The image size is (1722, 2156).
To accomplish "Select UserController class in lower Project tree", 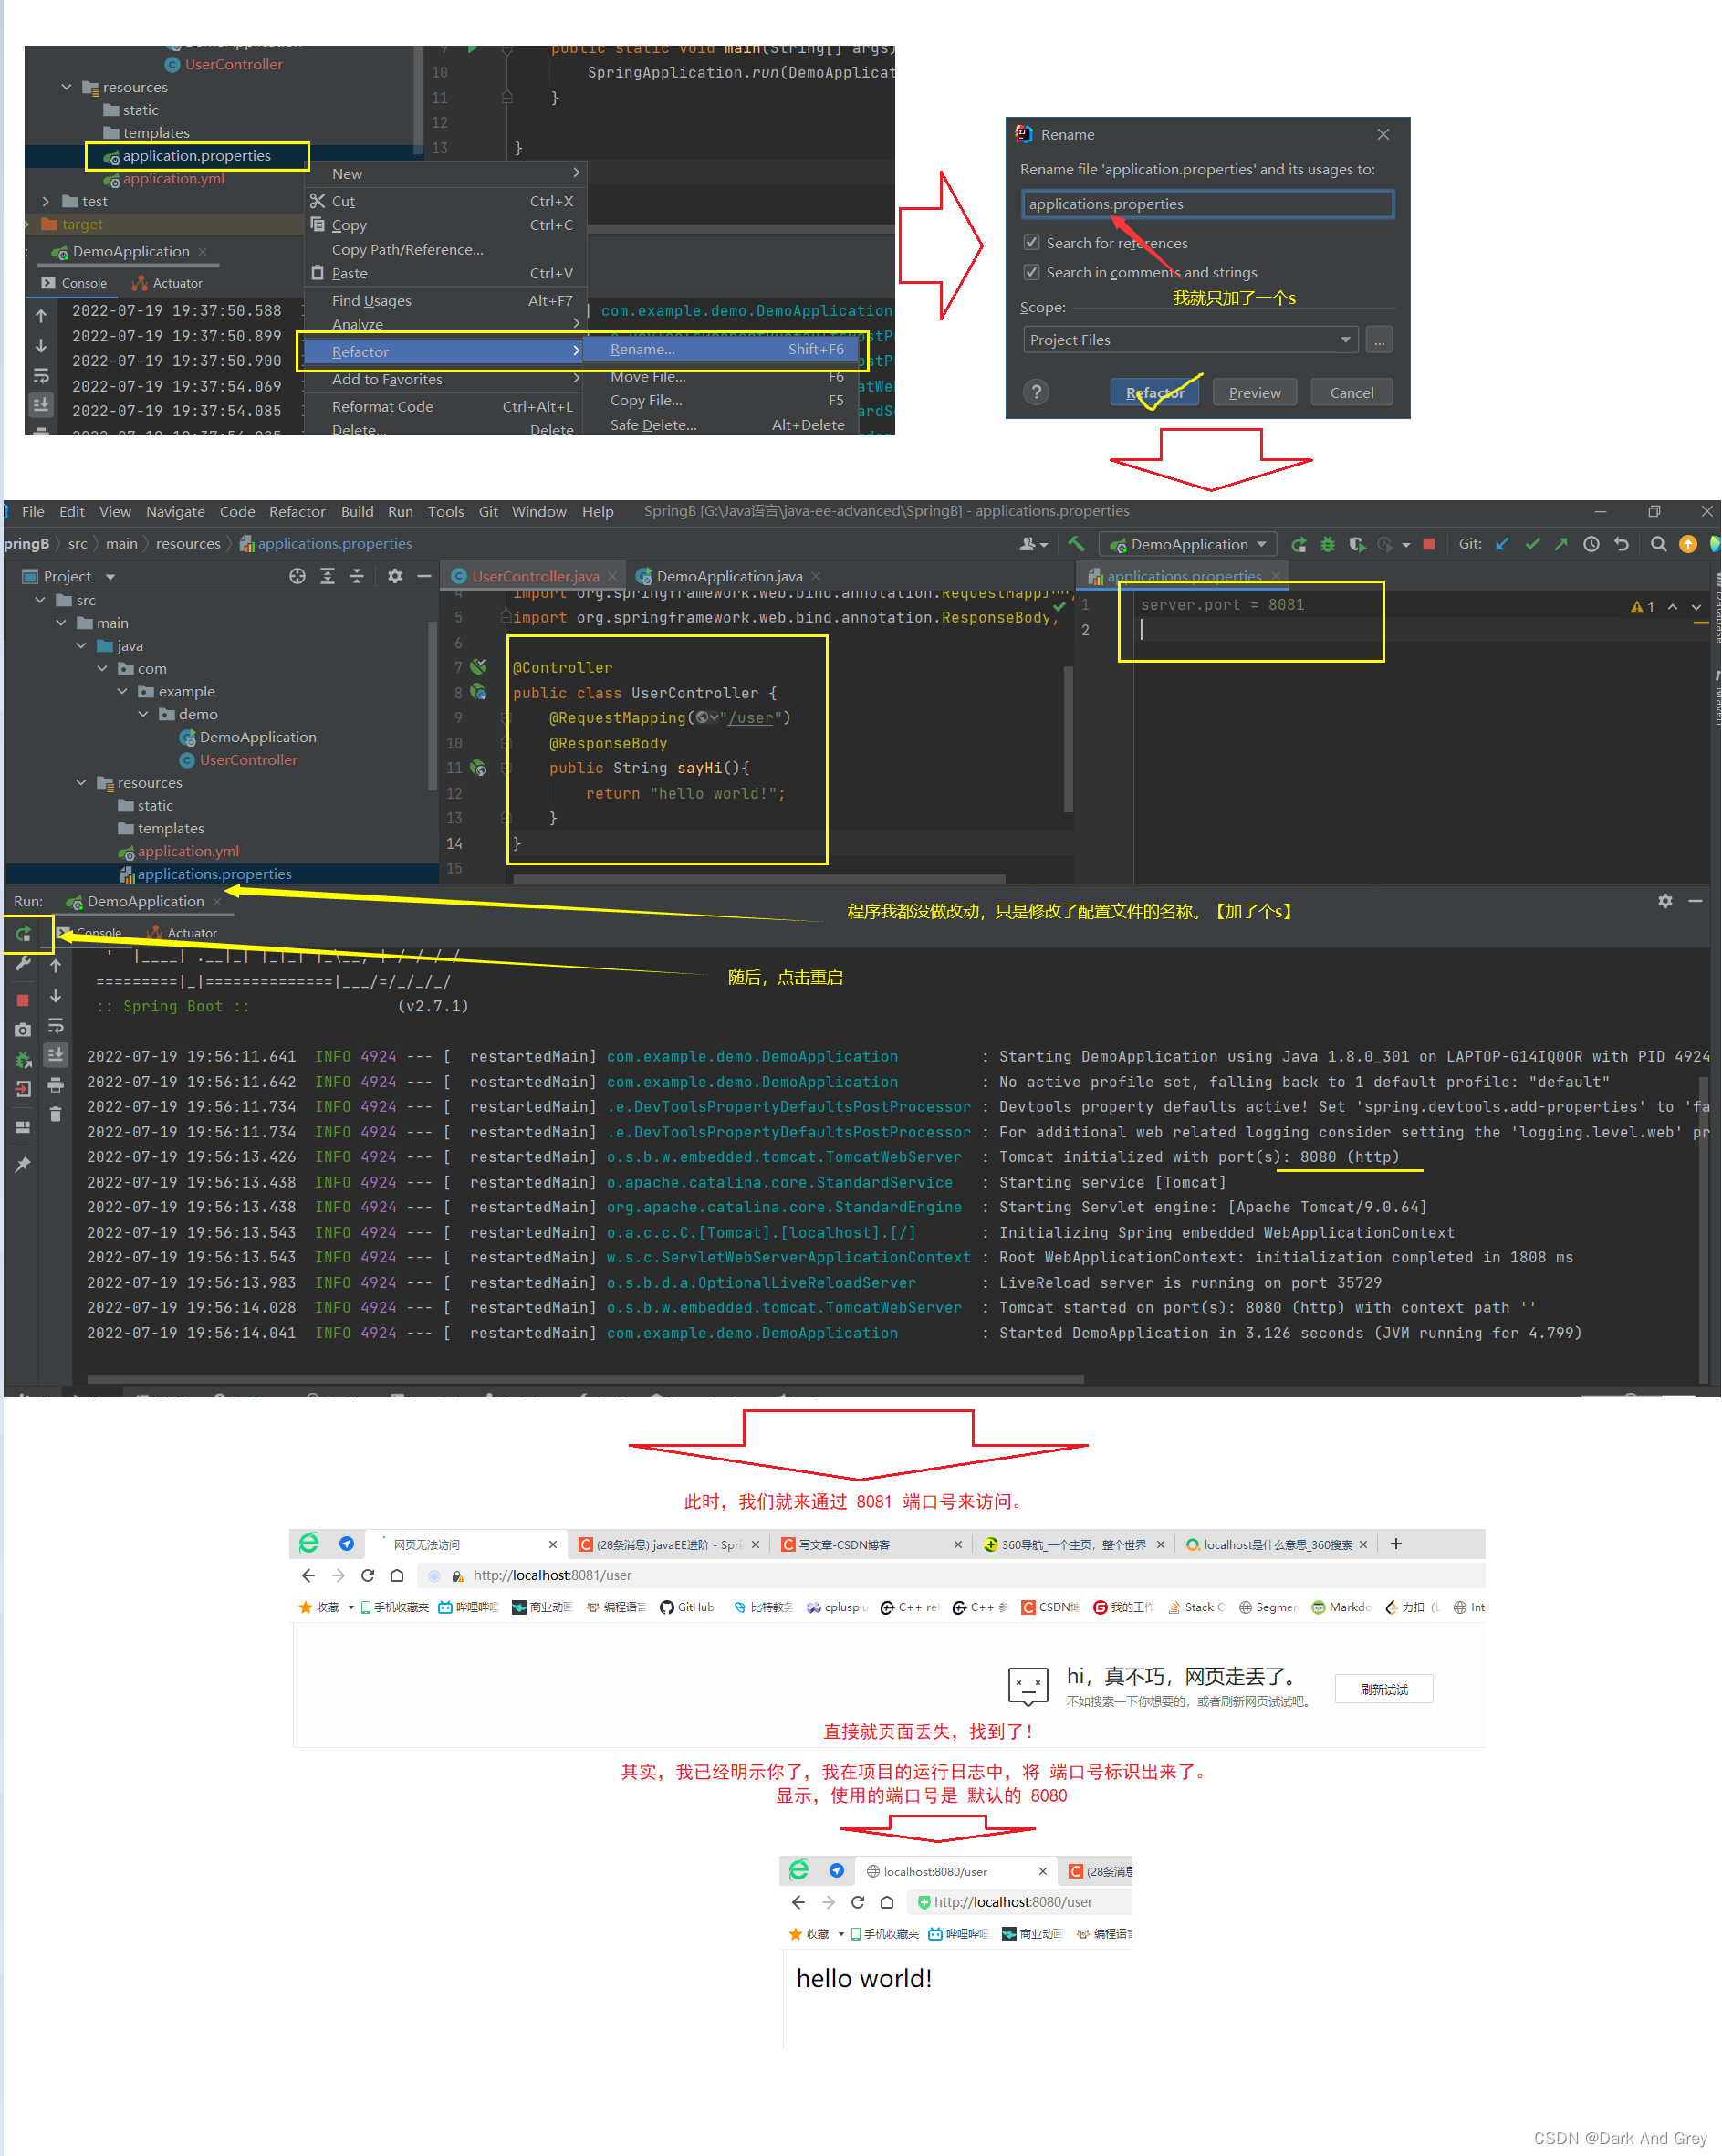I will (248, 760).
